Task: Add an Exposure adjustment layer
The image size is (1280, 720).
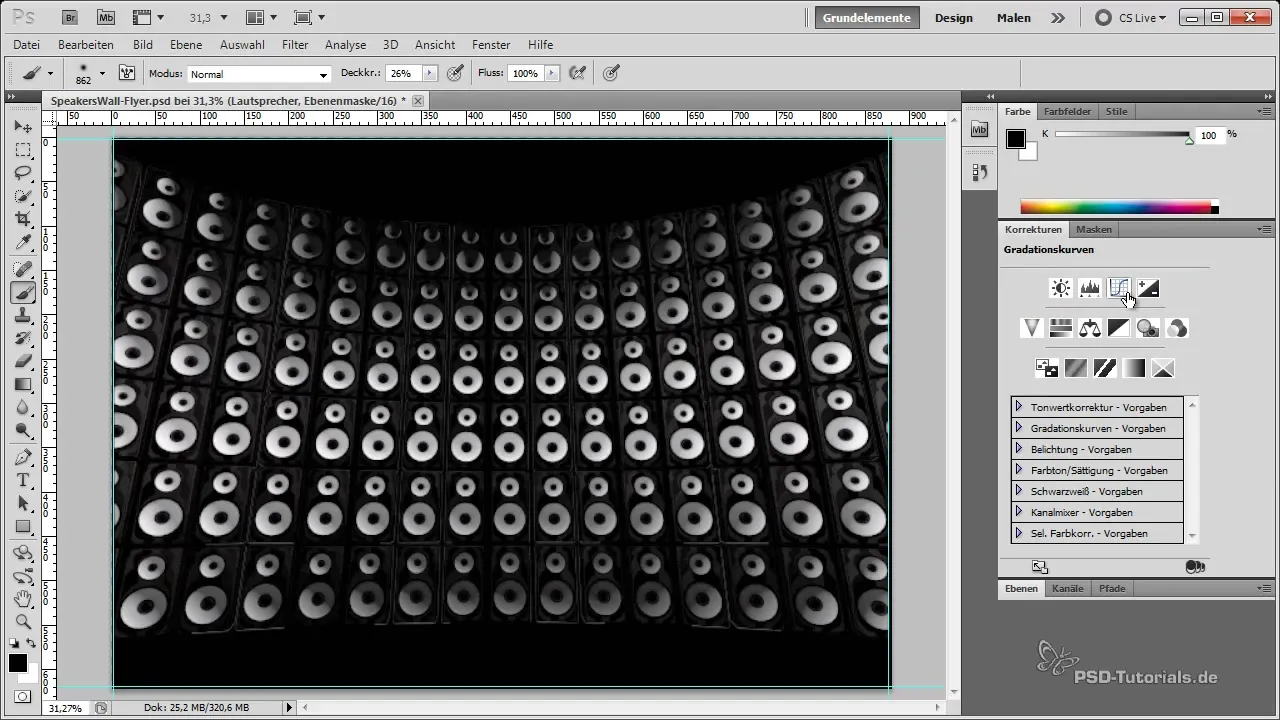Action: [1148, 289]
